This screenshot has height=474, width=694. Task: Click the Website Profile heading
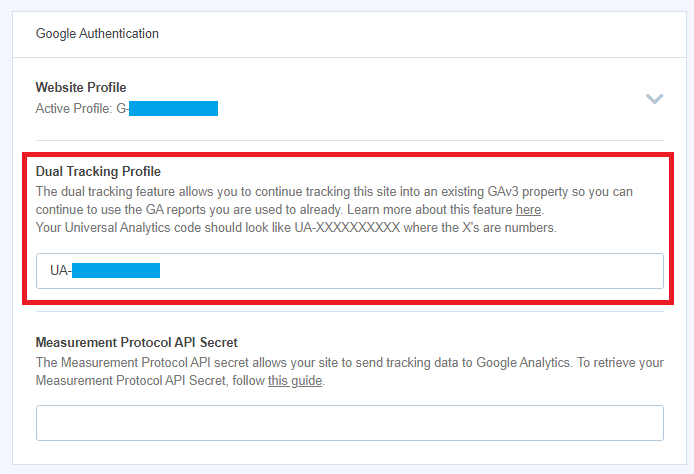click(x=81, y=87)
